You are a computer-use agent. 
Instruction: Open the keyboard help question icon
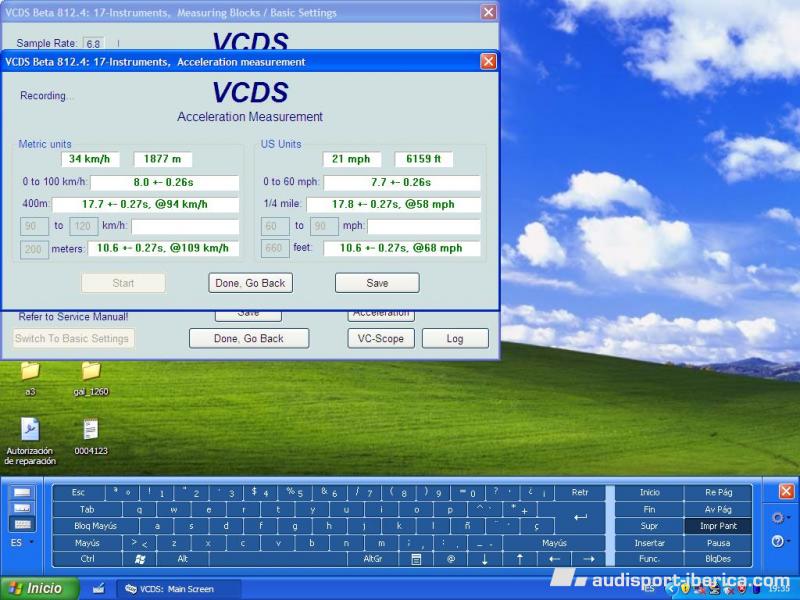pos(778,541)
